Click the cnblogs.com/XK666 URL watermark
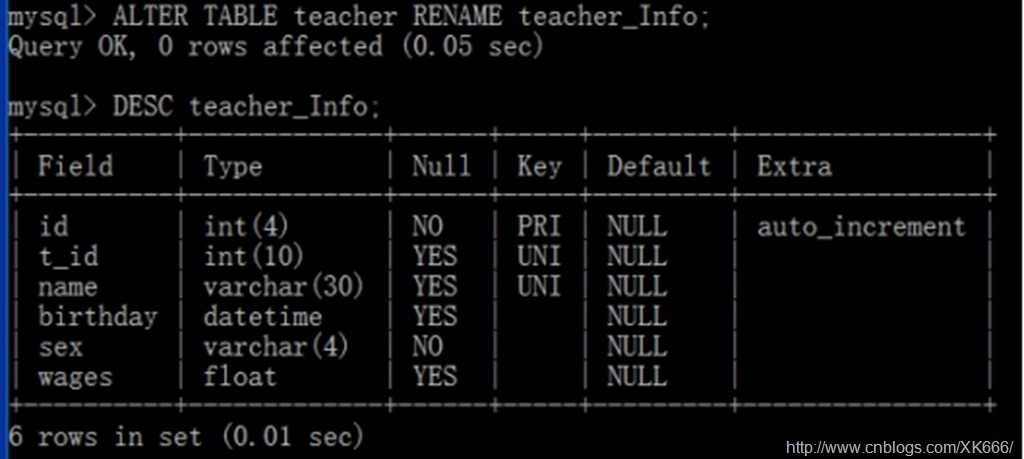The width and height of the screenshot is (1024, 459). tap(899, 446)
